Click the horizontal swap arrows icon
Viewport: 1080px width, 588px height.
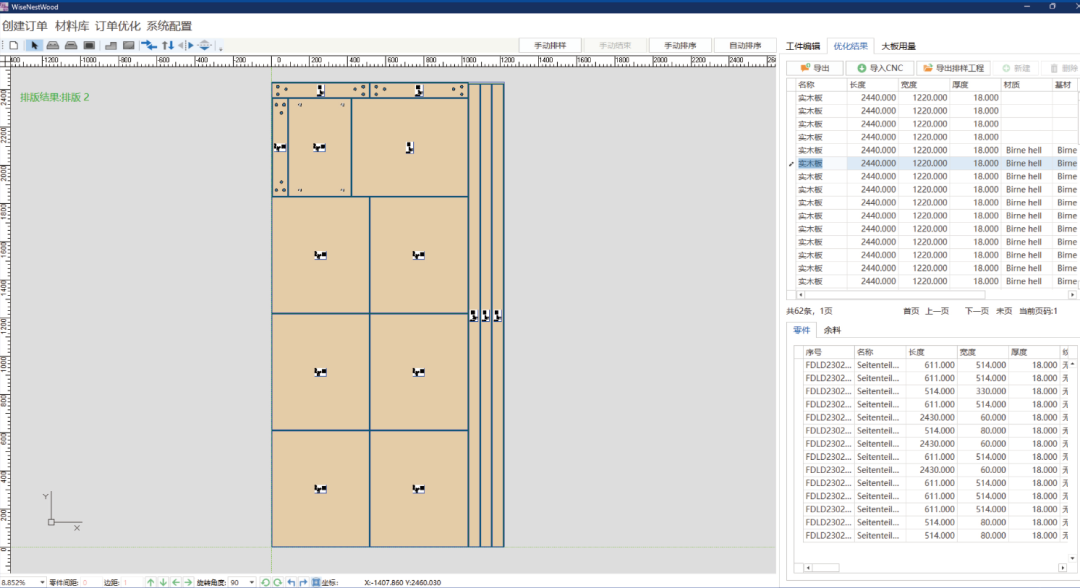[x=149, y=45]
